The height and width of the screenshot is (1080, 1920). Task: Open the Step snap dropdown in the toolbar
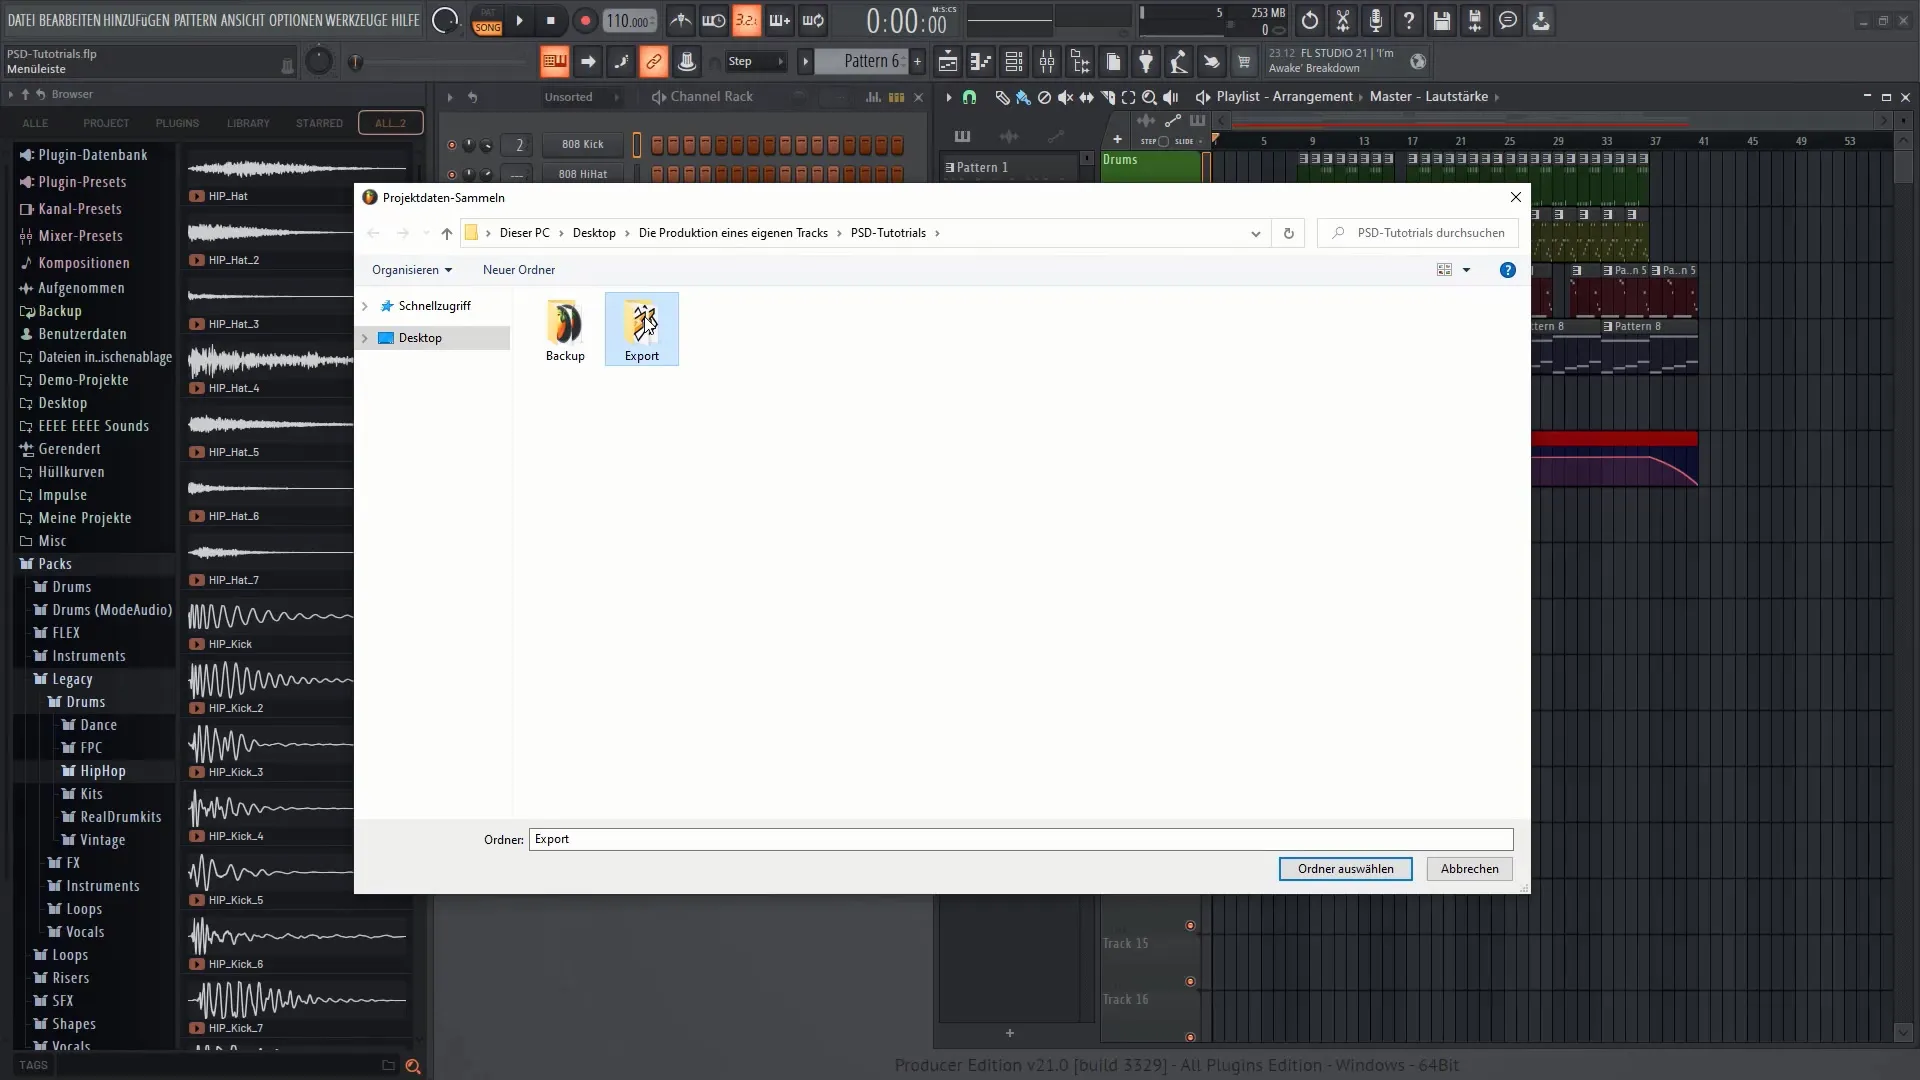(756, 62)
